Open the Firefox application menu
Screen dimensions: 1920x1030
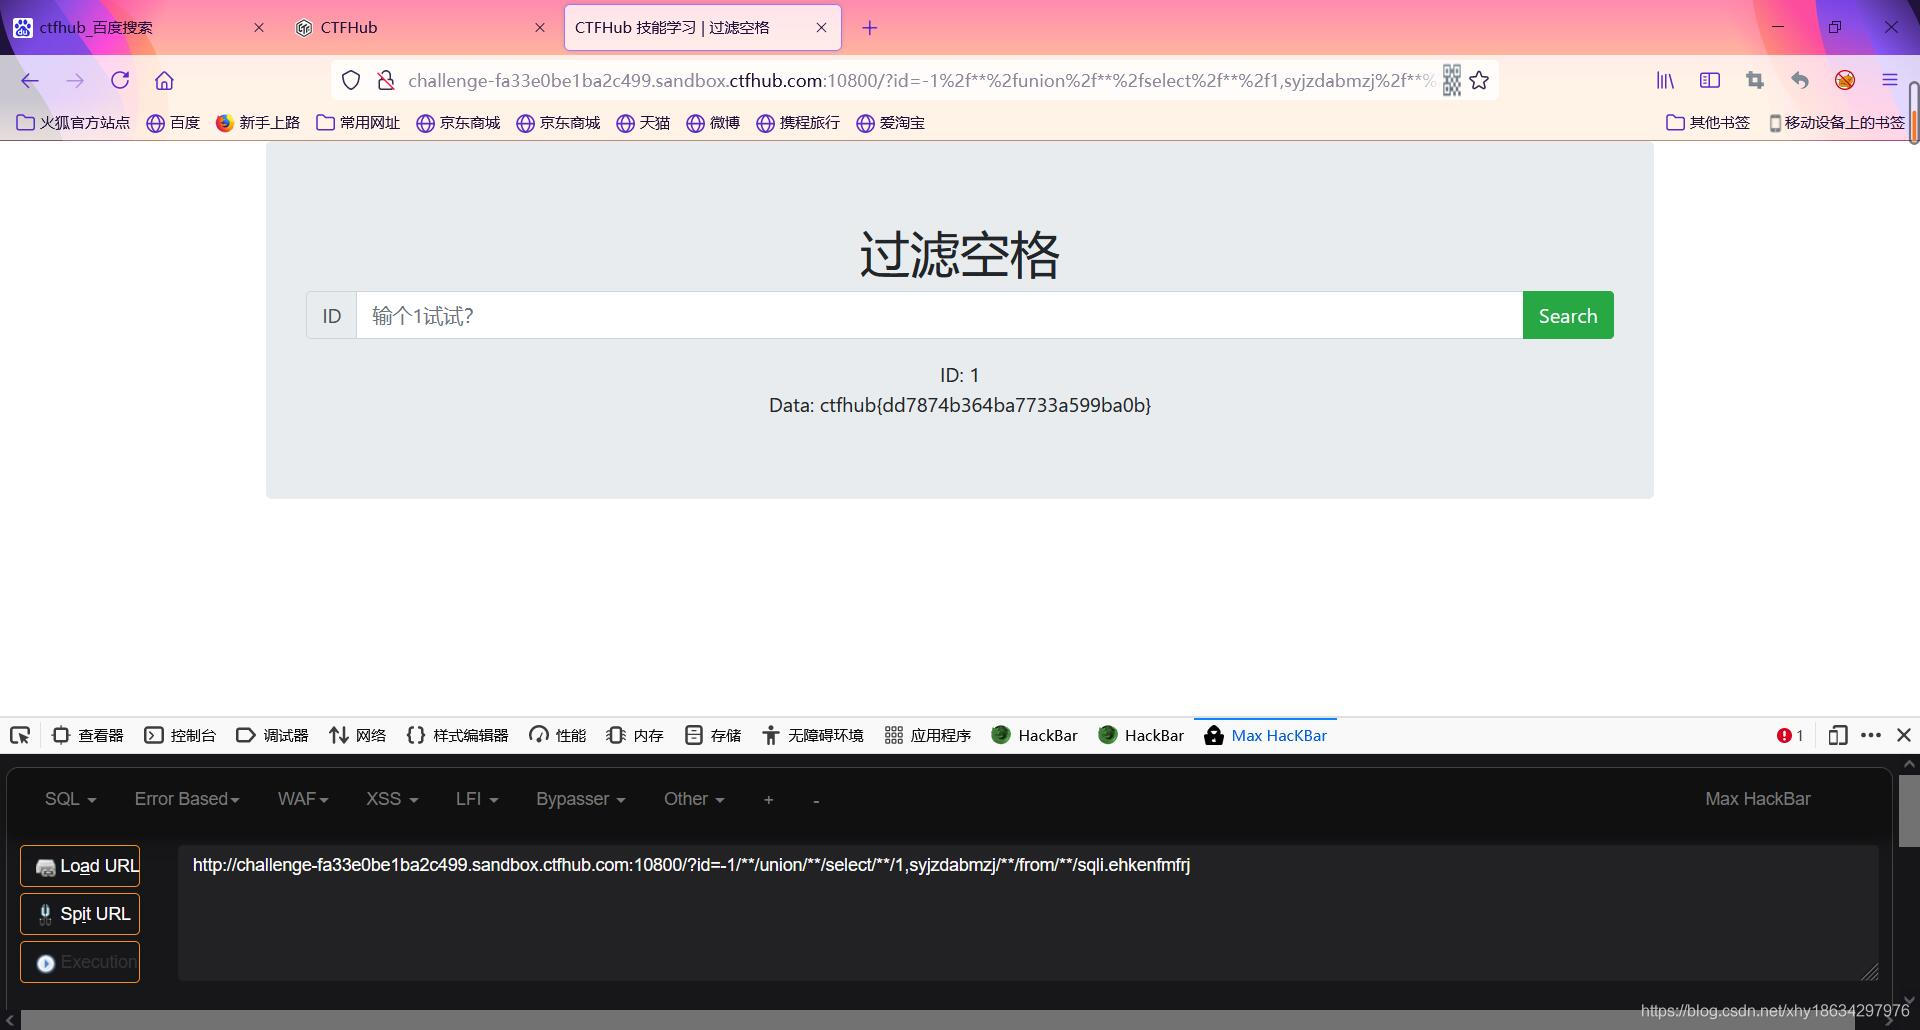click(1891, 81)
